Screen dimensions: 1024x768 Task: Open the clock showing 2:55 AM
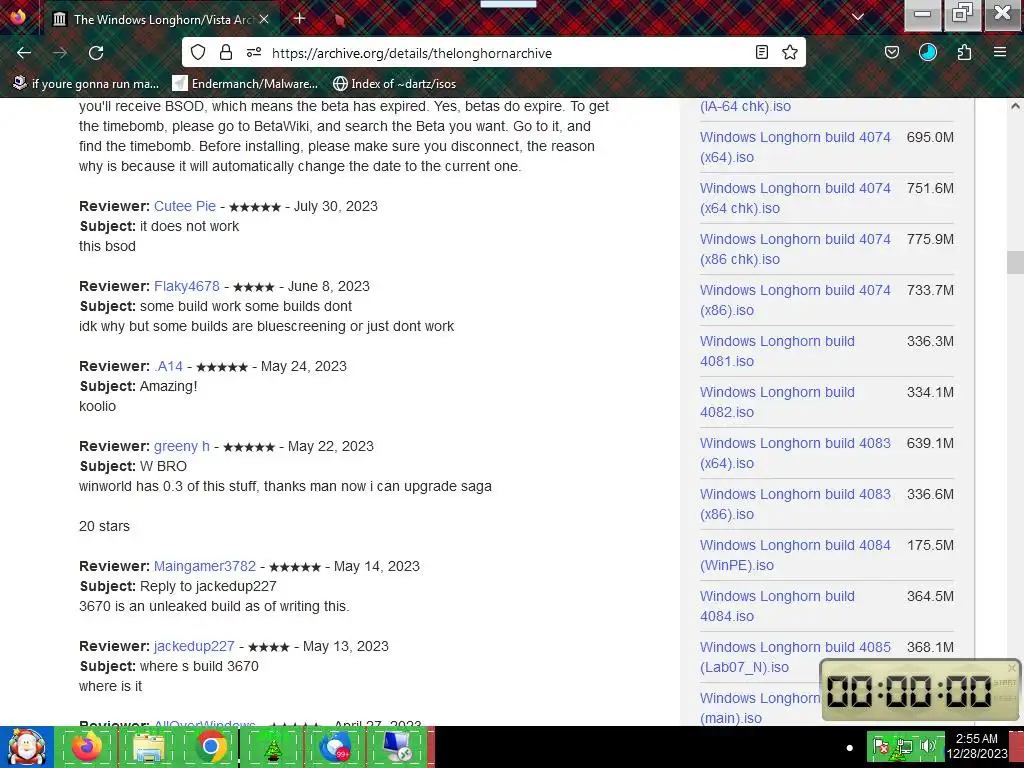pyautogui.click(x=977, y=746)
